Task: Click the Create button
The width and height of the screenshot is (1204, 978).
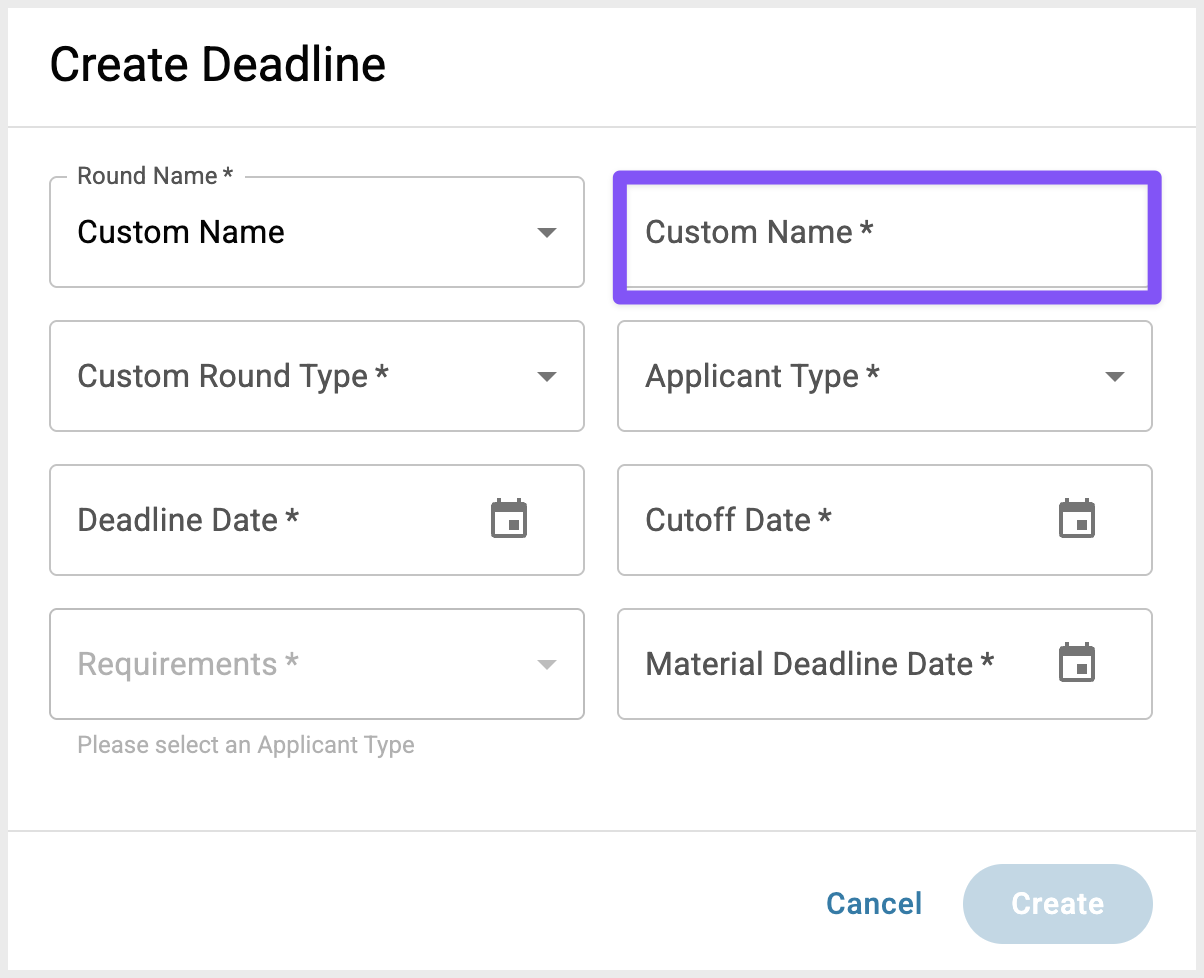Action: (x=1058, y=904)
